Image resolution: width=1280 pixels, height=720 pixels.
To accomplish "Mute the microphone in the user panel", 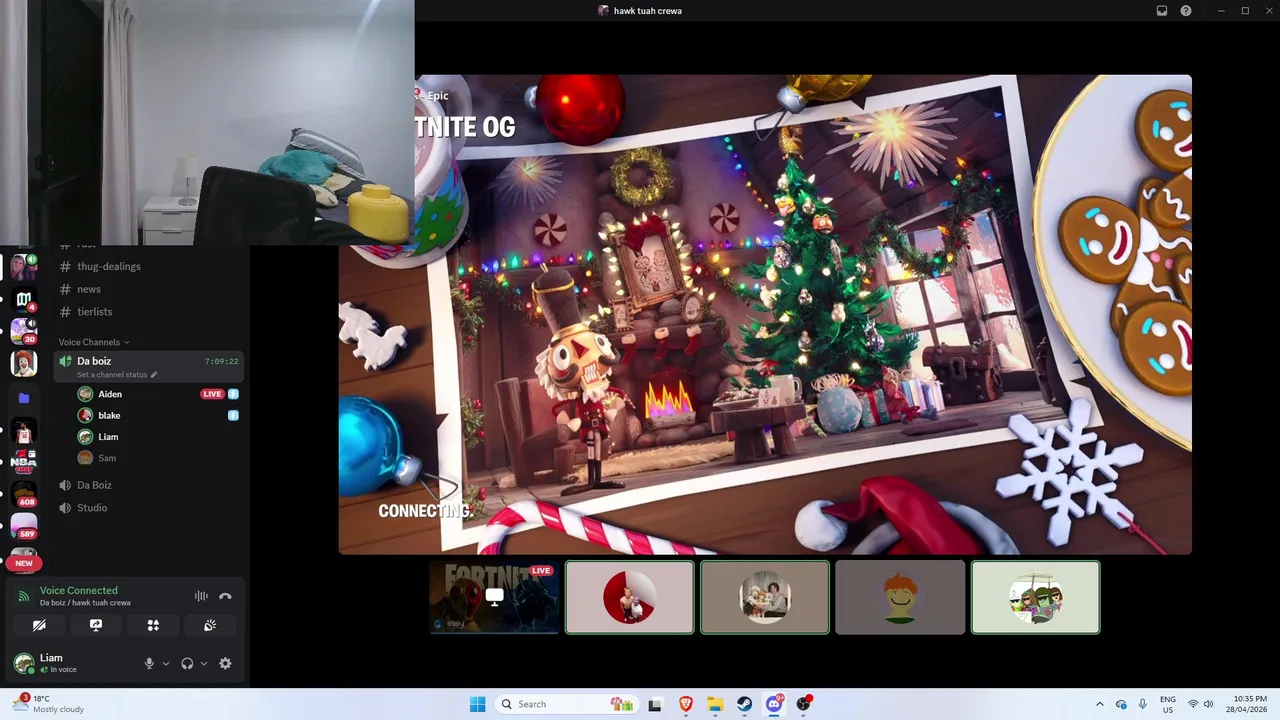I will [149, 663].
